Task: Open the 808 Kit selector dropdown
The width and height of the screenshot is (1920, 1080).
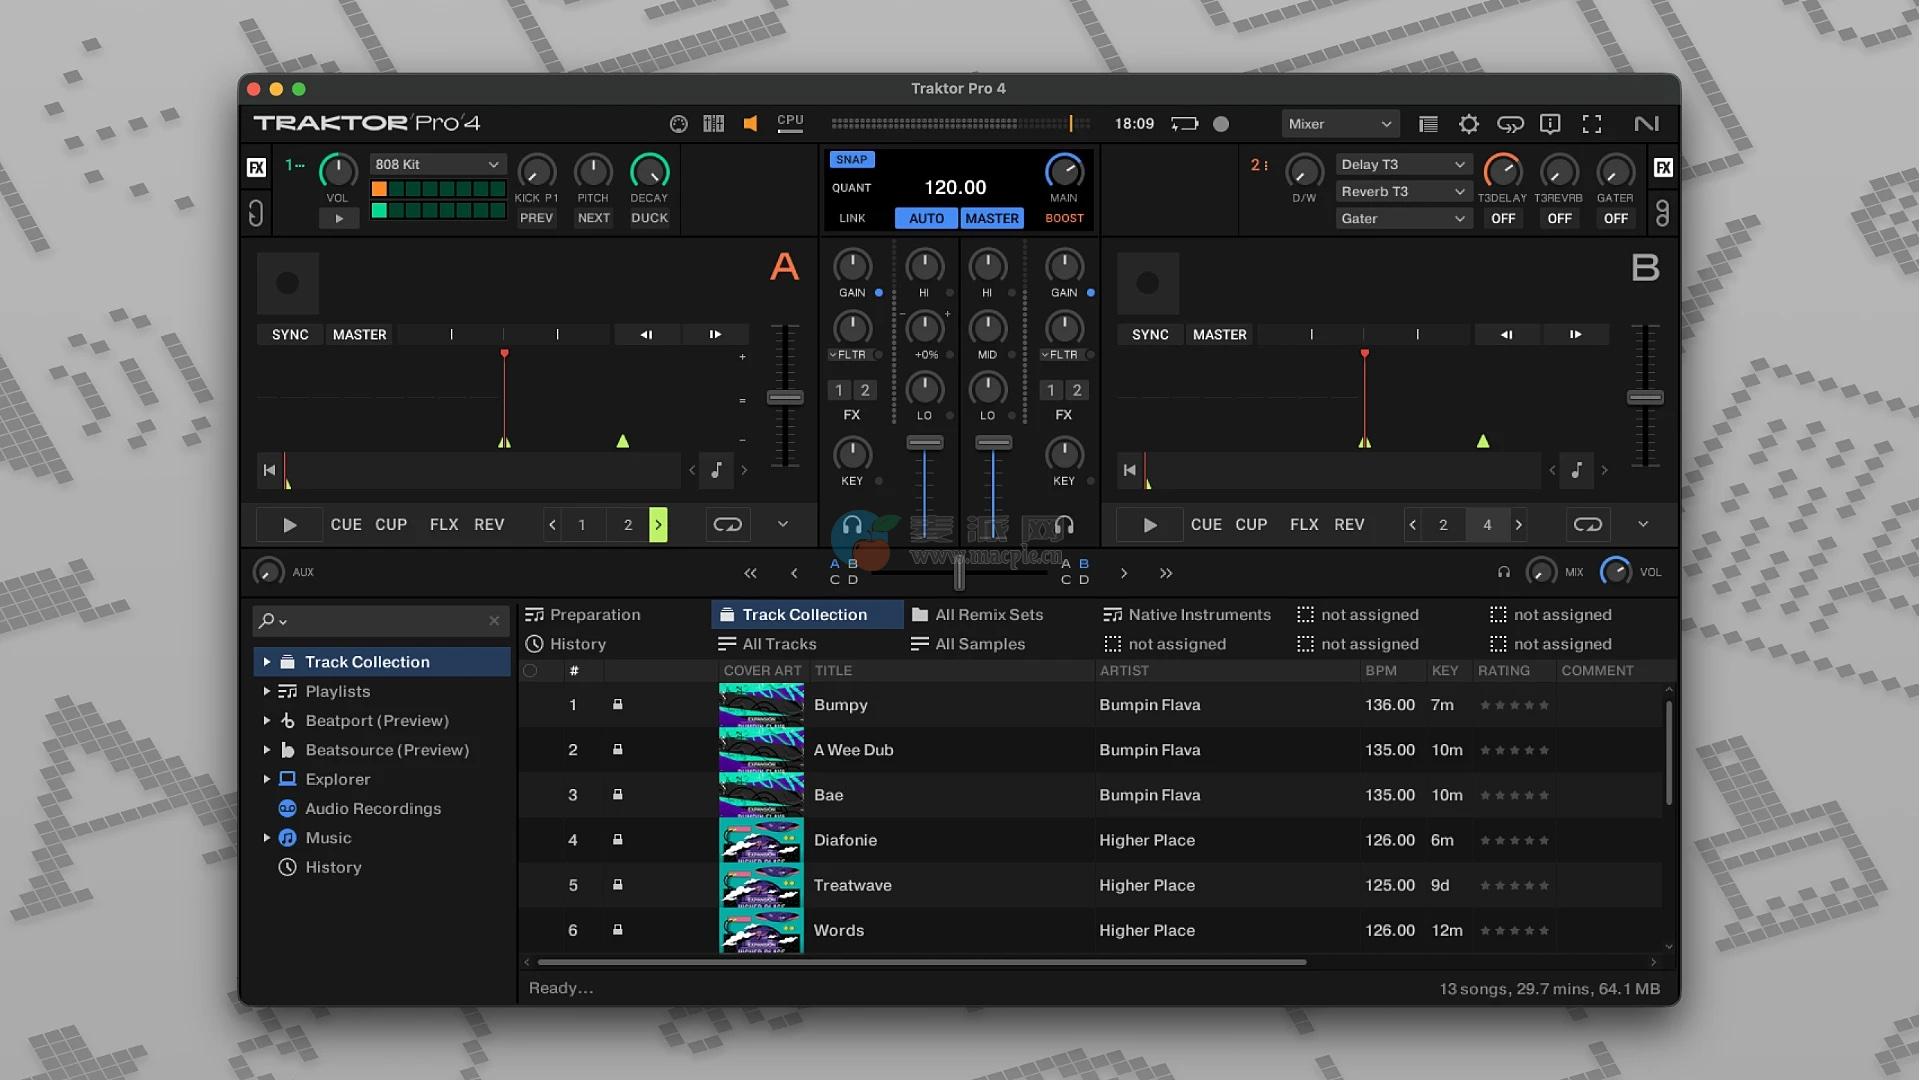Action: pos(437,164)
